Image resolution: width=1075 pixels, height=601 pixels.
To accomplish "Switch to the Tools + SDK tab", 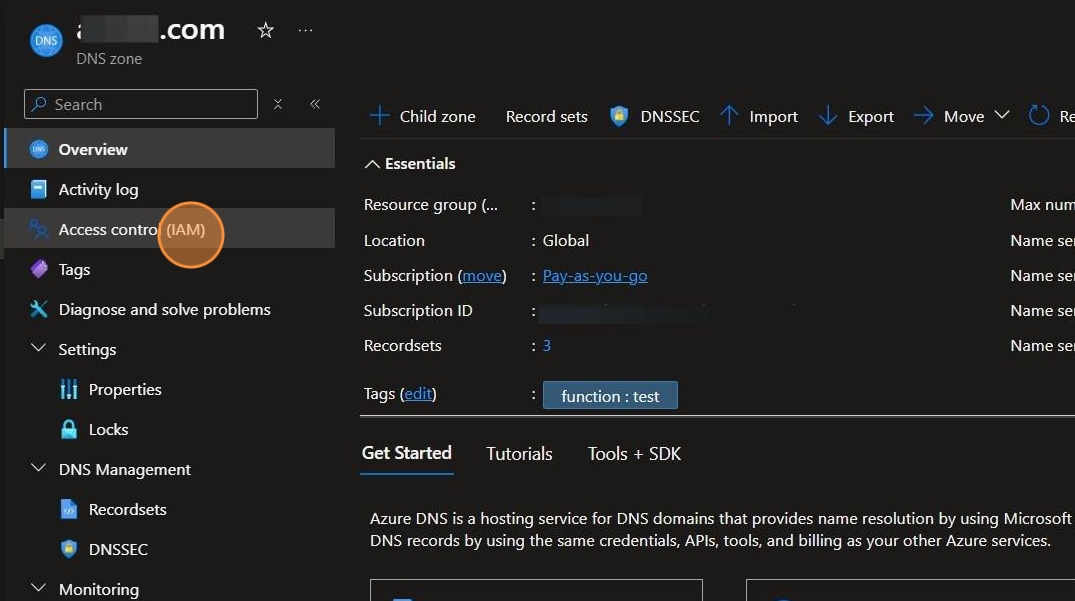I will click(634, 454).
